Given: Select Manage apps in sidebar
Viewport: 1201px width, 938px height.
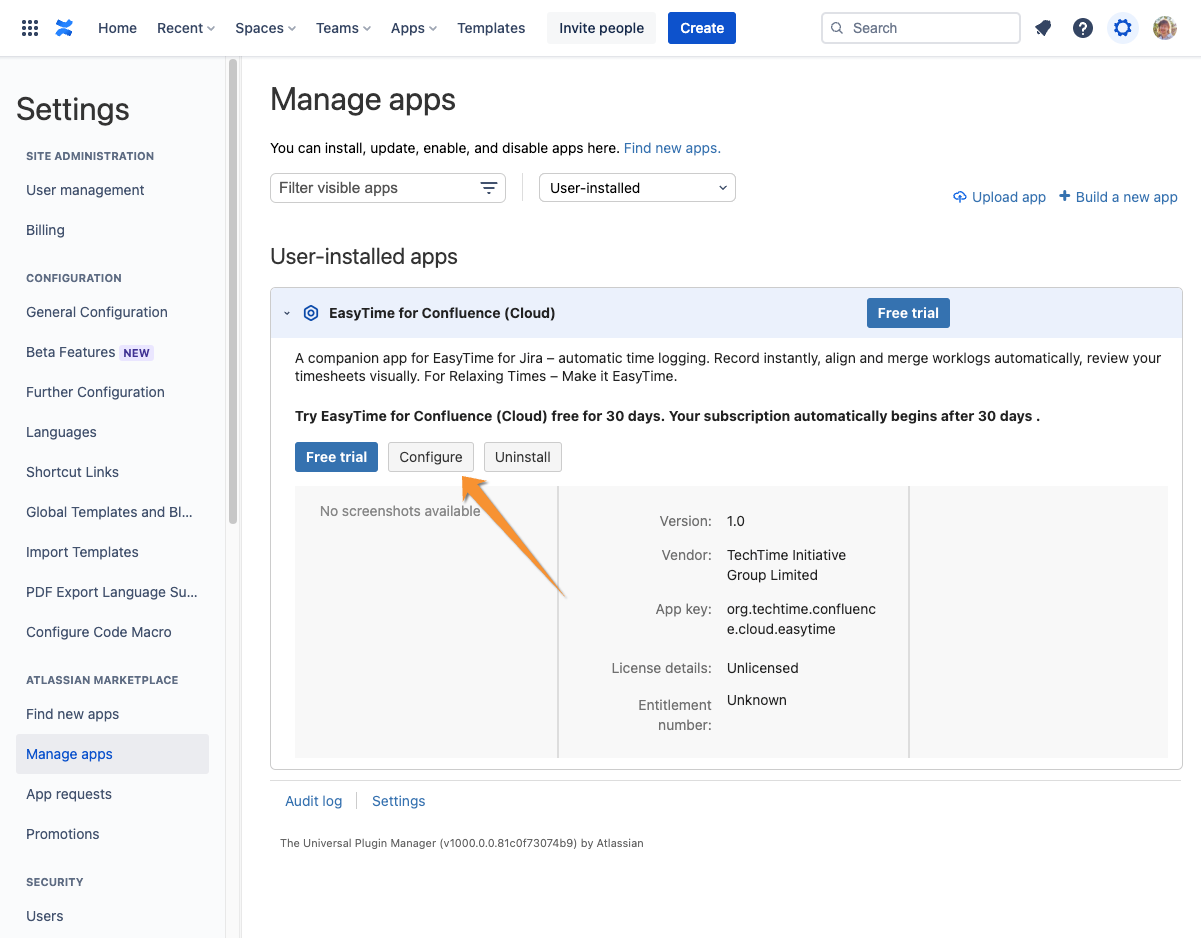Looking at the screenshot, I should 112,754.
